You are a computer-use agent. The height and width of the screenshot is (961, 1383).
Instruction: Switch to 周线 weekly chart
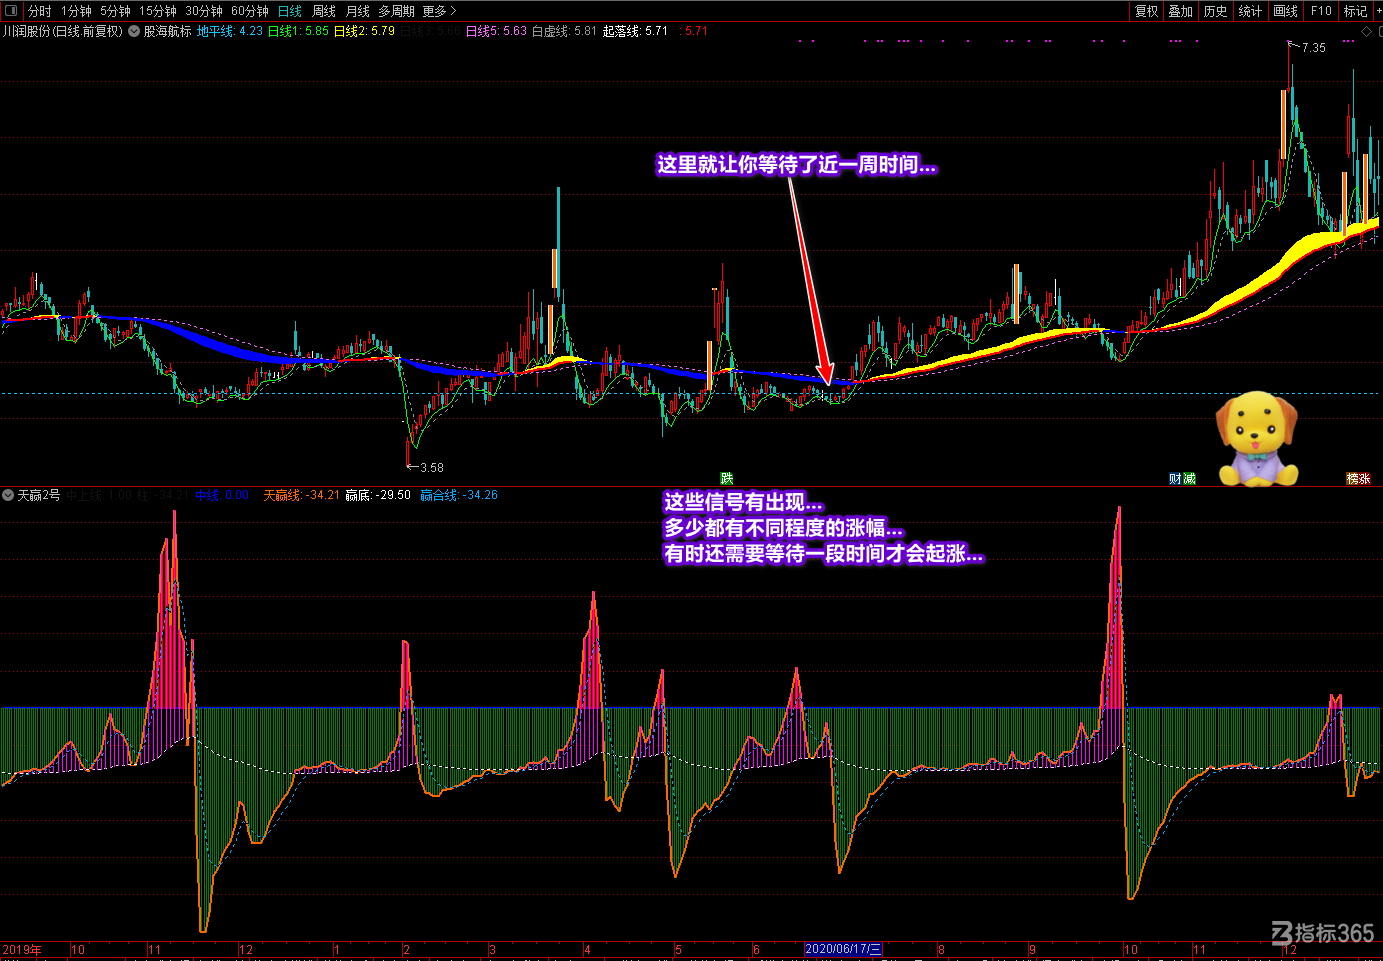(x=324, y=11)
